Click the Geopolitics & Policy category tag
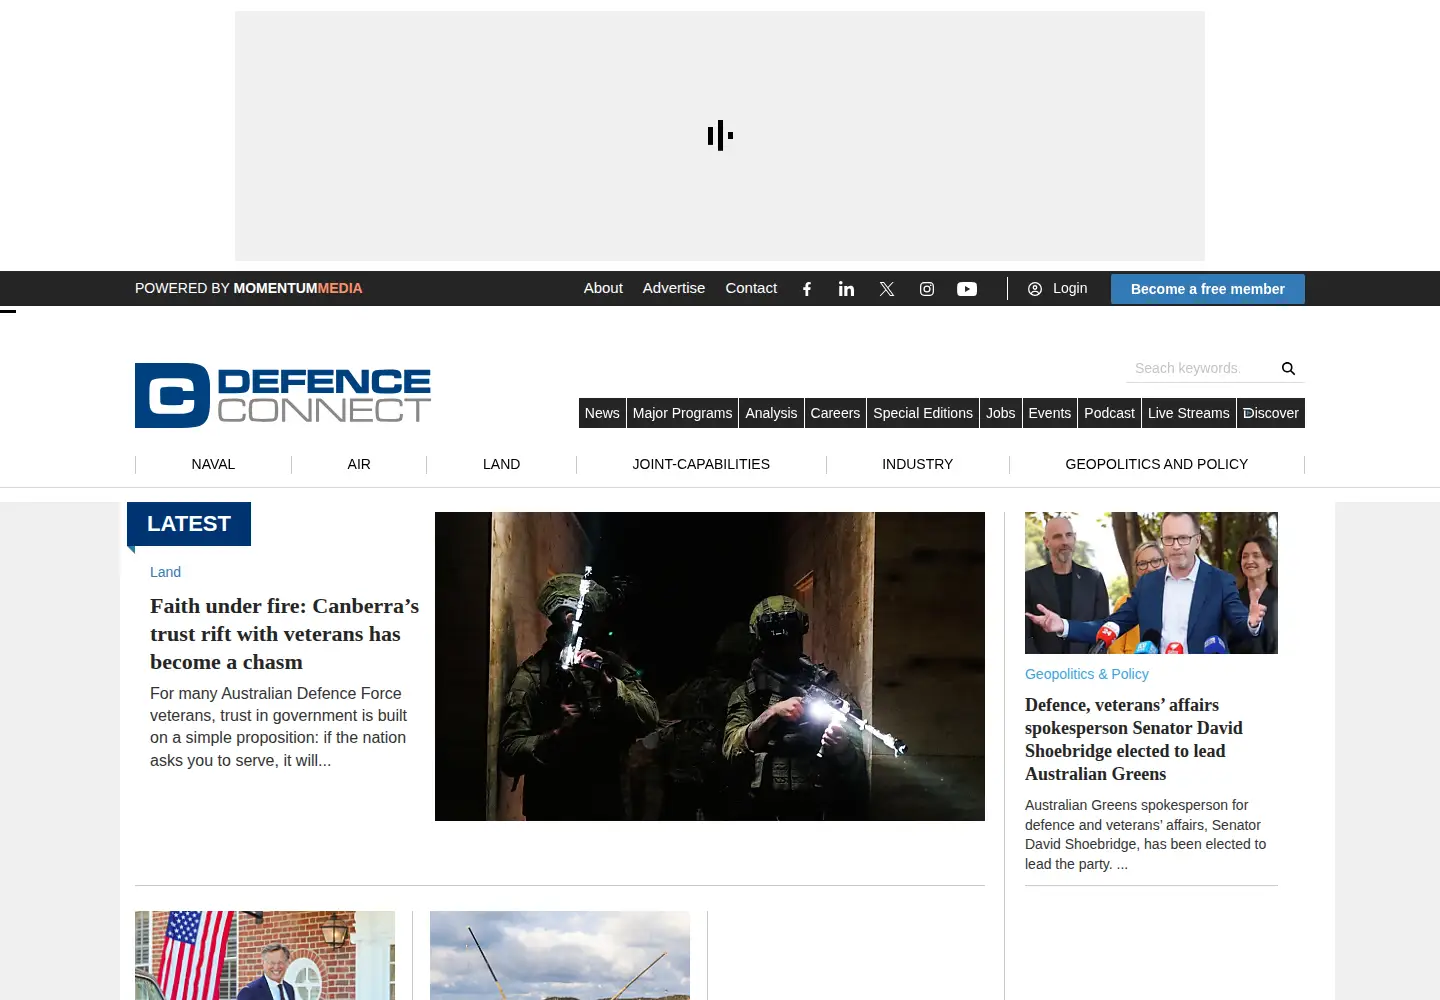 coord(1087,674)
